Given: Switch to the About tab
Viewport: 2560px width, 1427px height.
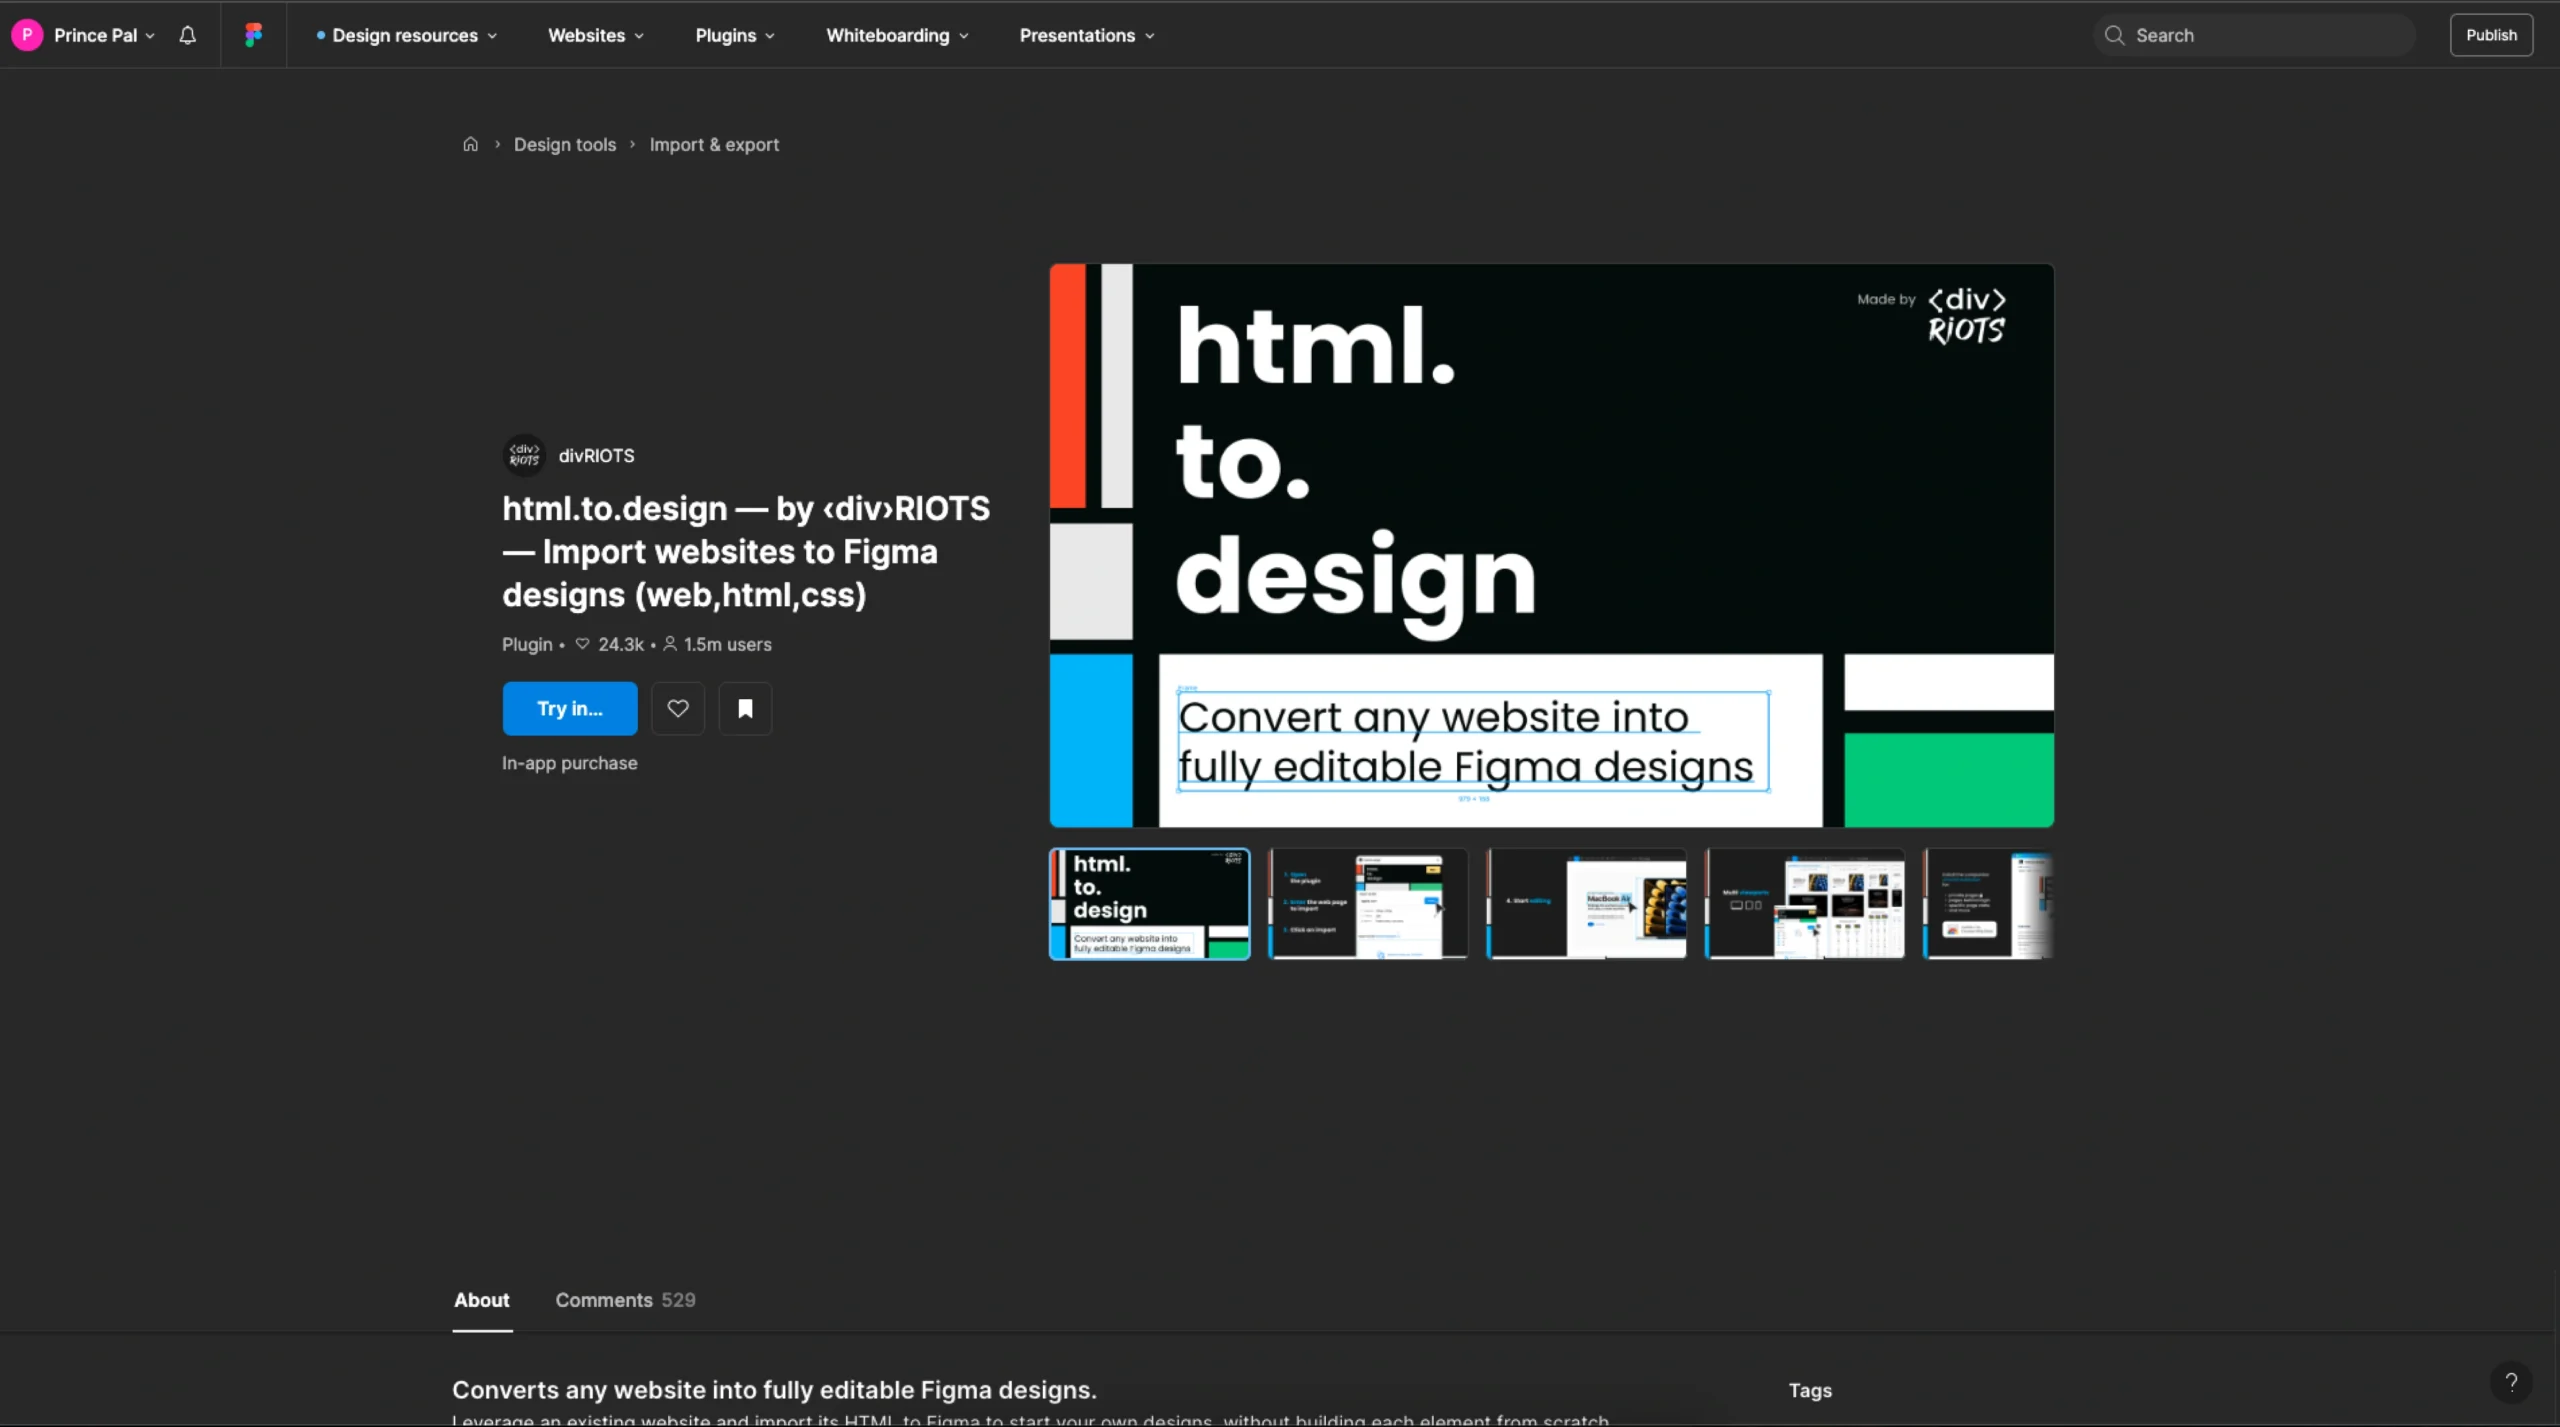Looking at the screenshot, I should click(482, 1300).
